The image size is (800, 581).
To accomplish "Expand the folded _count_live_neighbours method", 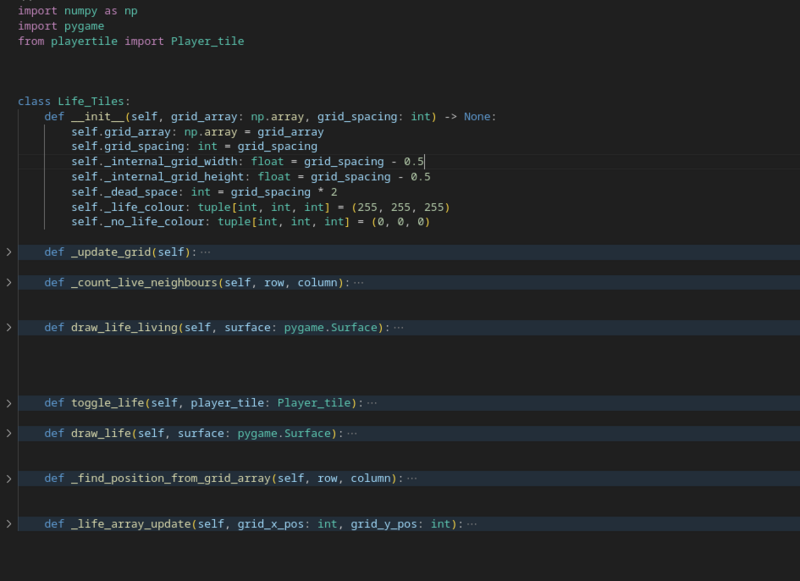I will point(9,283).
